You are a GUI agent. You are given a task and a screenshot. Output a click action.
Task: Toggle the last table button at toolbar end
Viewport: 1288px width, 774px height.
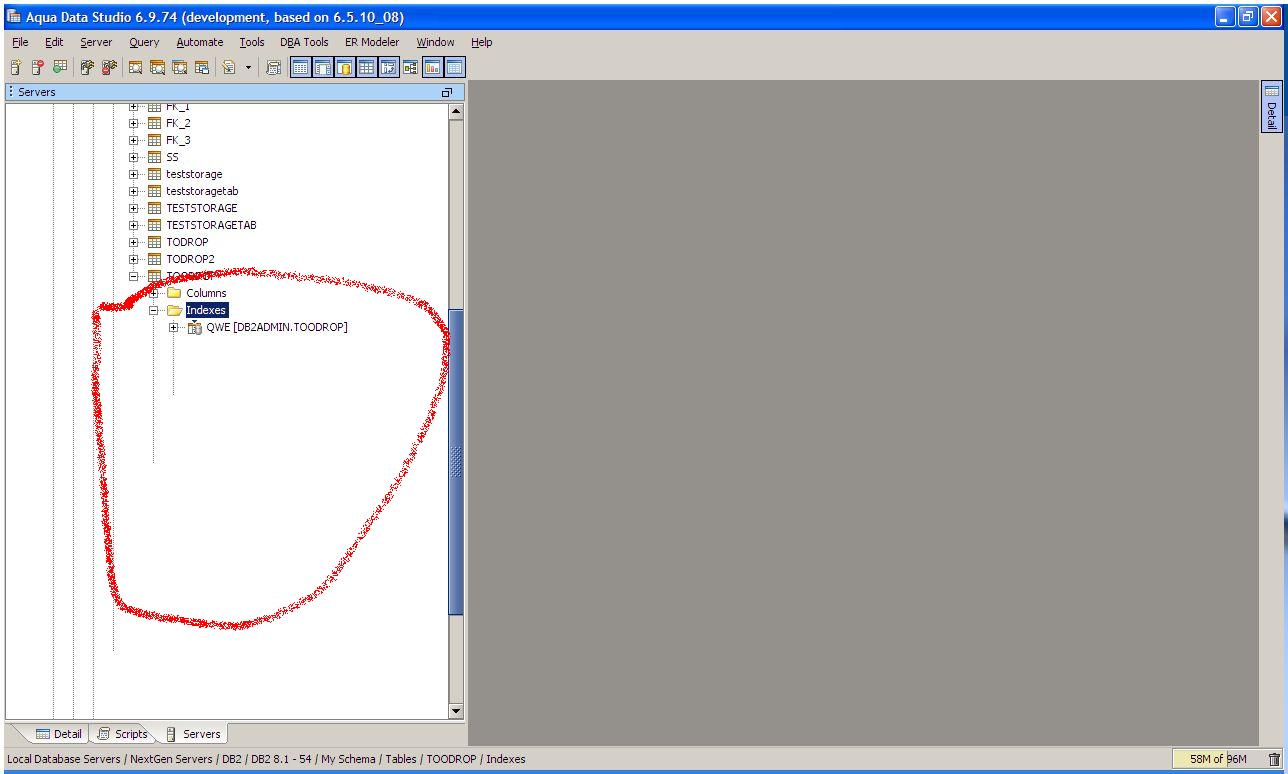[x=454, y=68]
